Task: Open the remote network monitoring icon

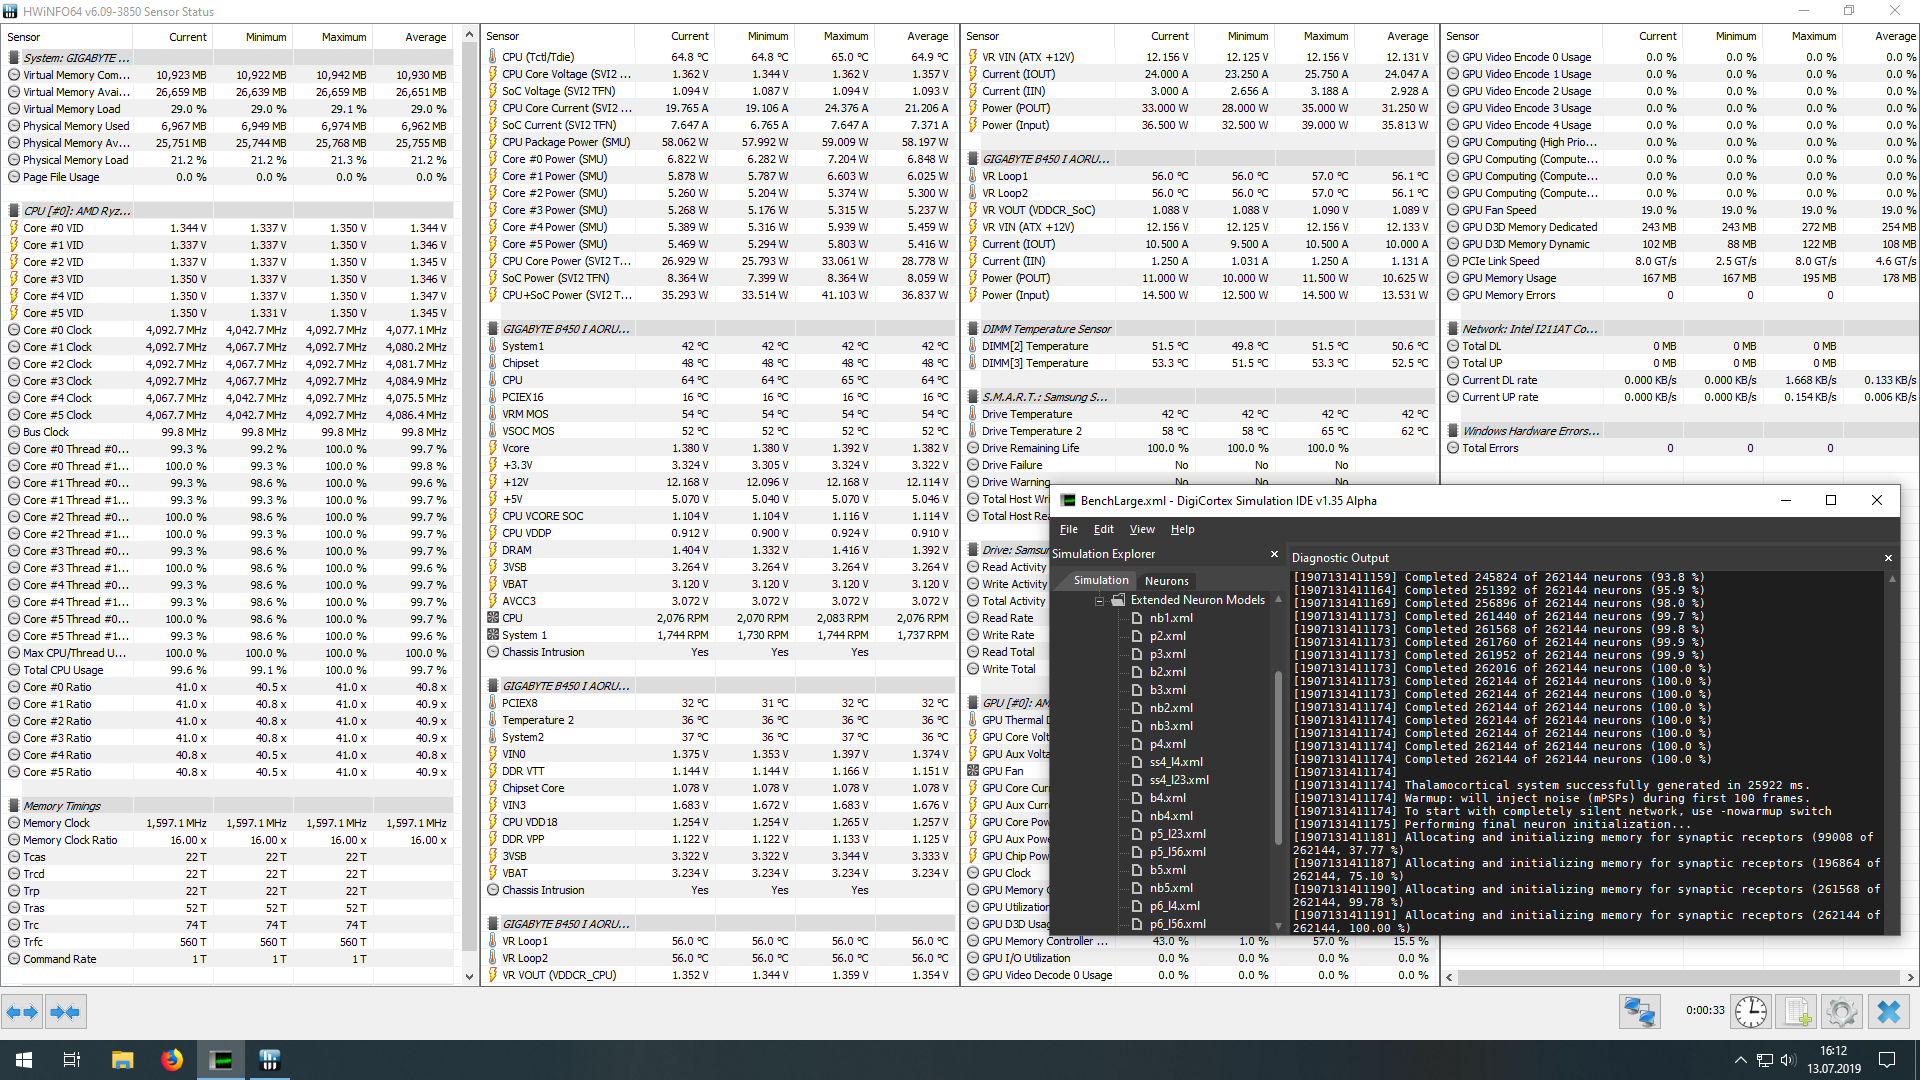Action: (x=1639, y=1012)
